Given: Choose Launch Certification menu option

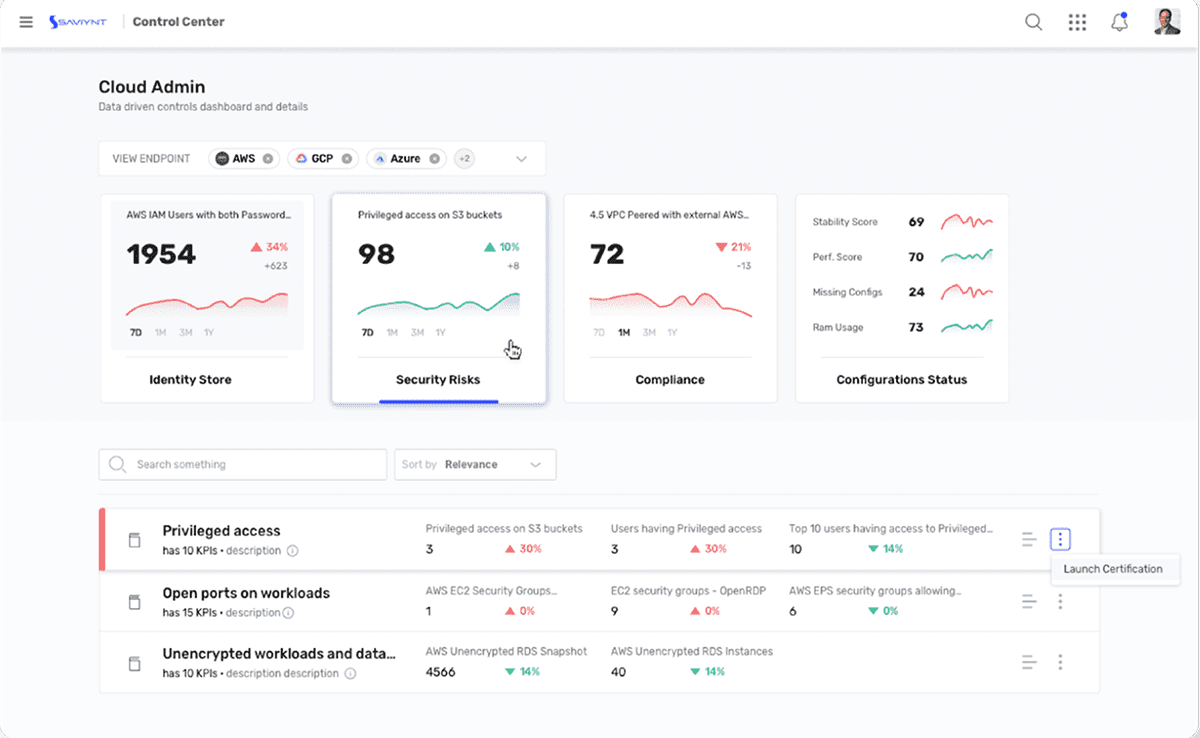Looking at the screenshot, I should [x=1113, y=569].
